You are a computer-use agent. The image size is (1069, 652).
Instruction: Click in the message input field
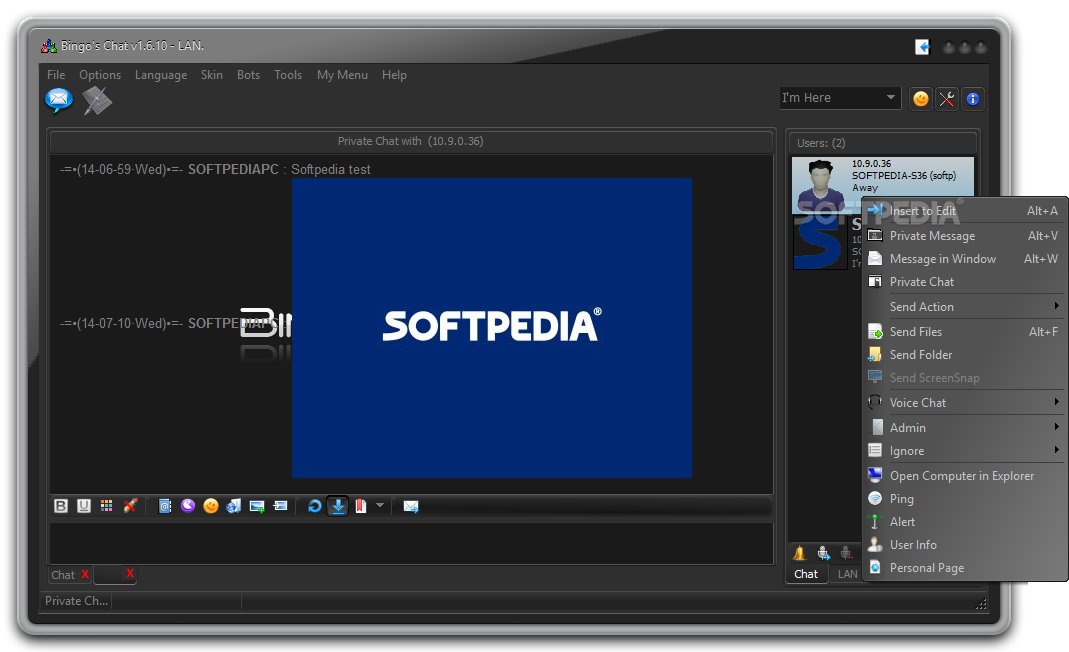[x=411, y=543]
